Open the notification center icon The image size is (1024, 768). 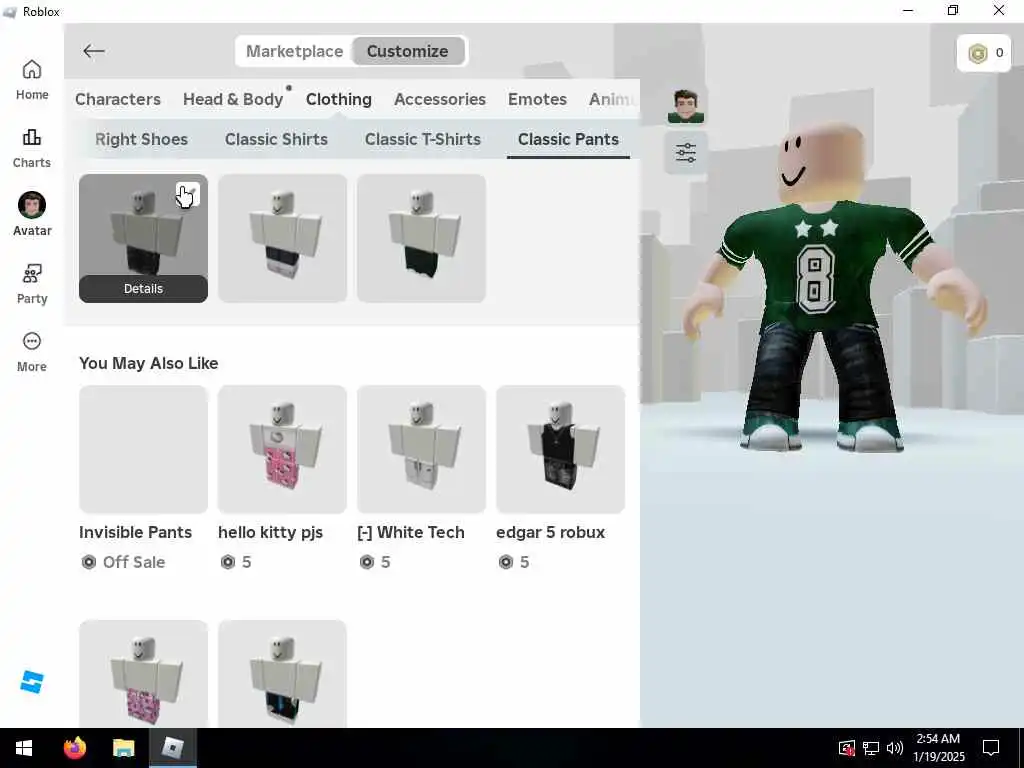(x=991, y=748)
